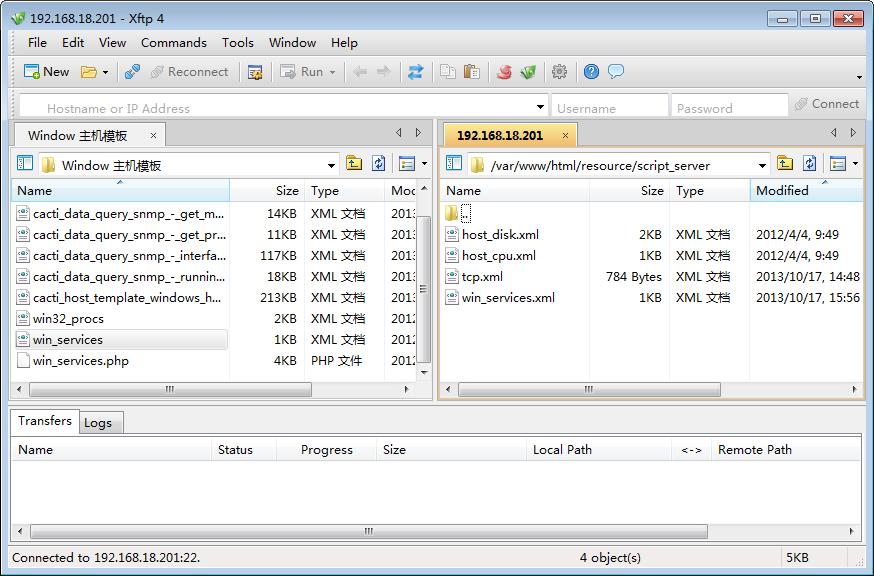Expand remote pane view mode dropdown
Screen dimensions: 874x576
(x=856, y=164)
